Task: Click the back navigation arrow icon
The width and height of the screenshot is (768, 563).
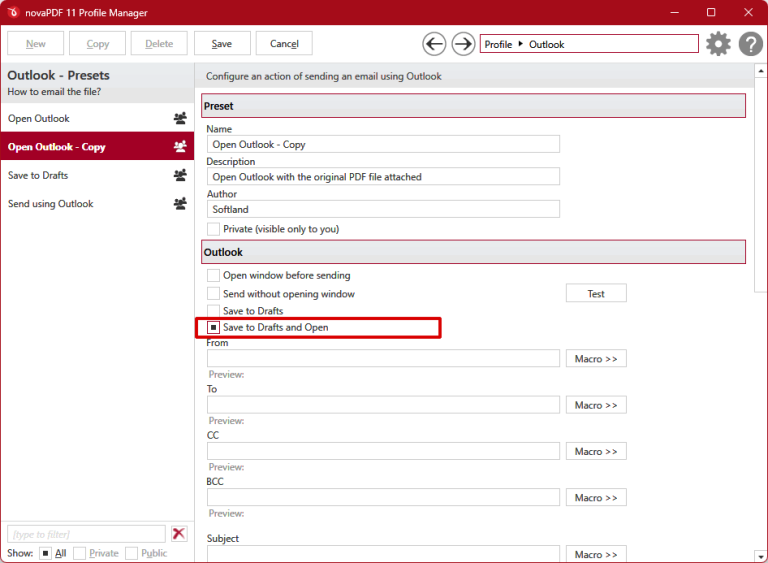Action: [x=434, y=44]
